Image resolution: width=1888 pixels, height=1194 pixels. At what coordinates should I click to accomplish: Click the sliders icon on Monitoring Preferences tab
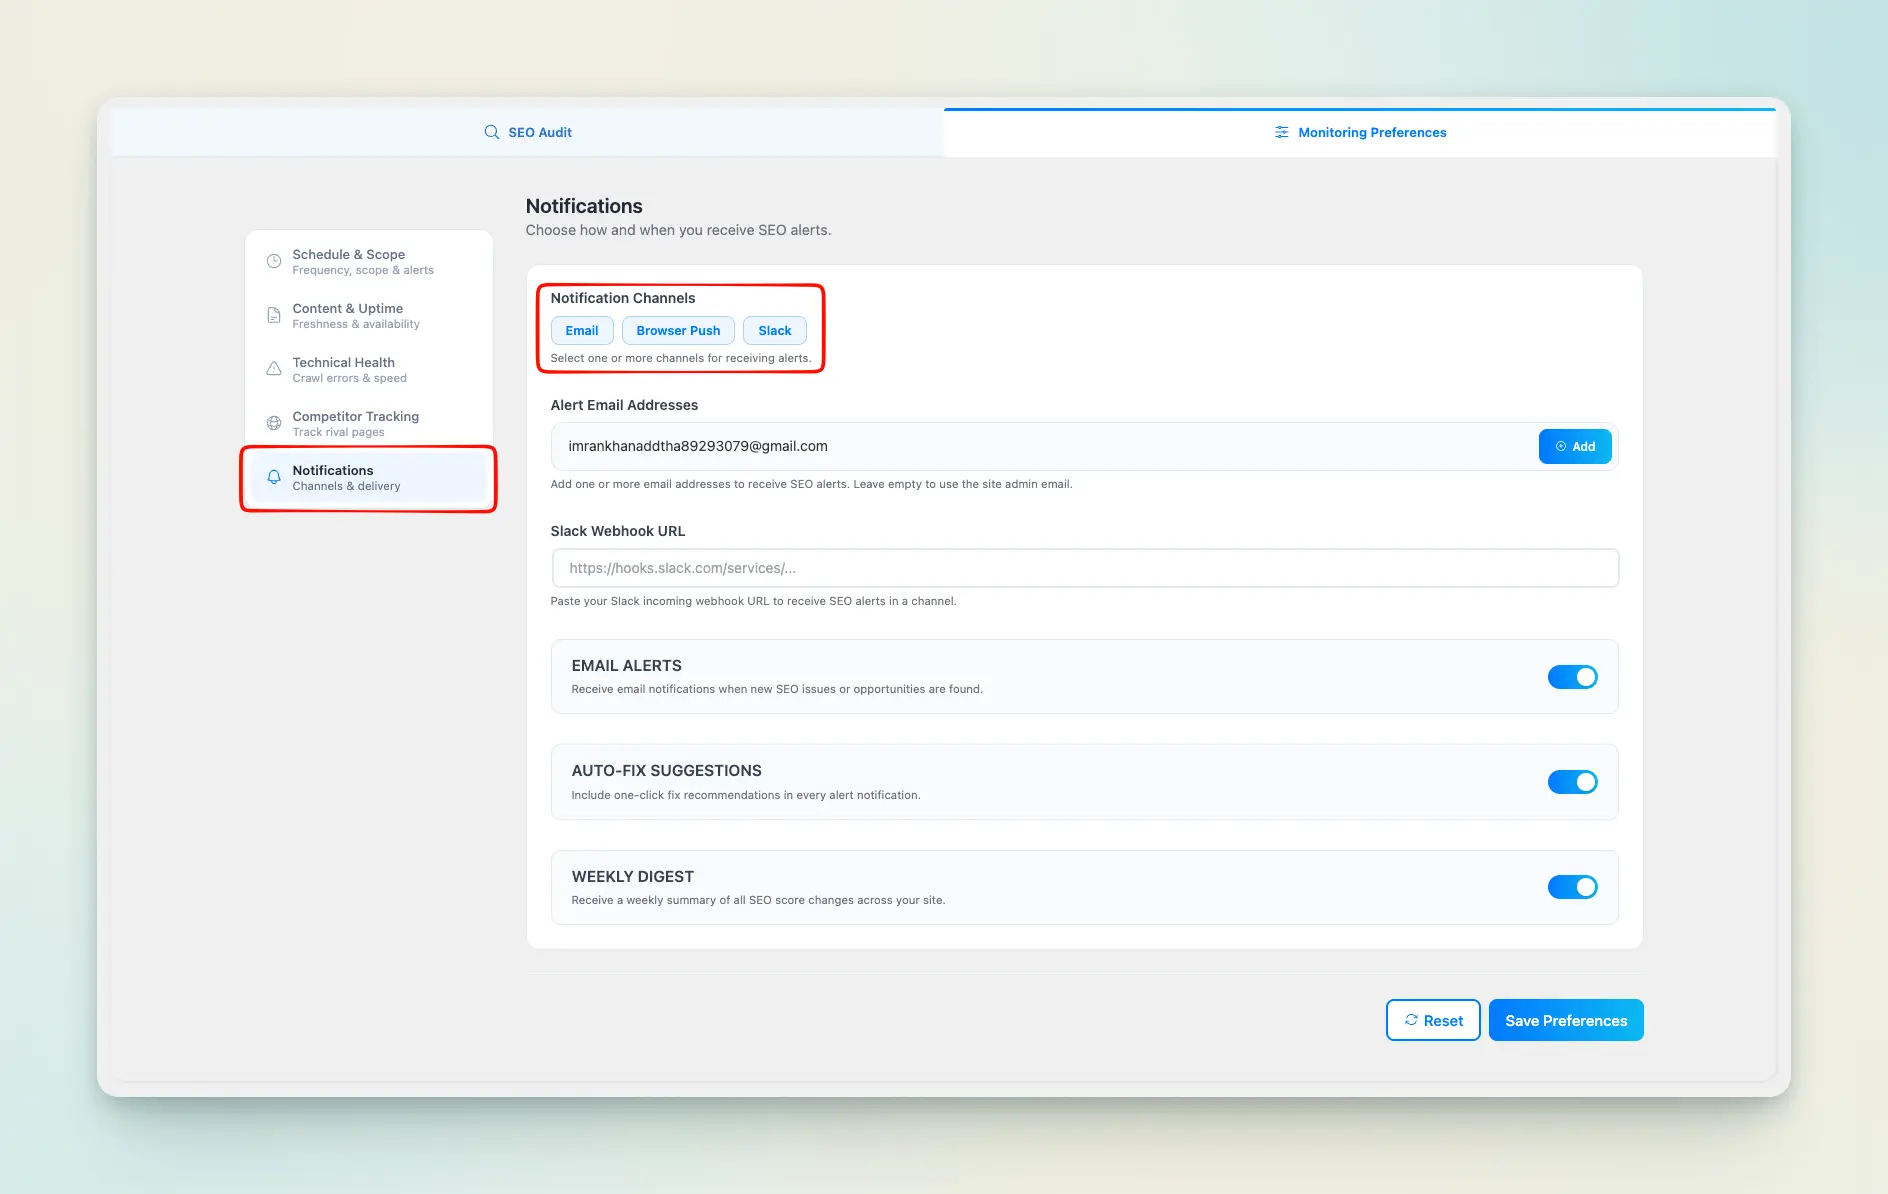pos(1281,132)
